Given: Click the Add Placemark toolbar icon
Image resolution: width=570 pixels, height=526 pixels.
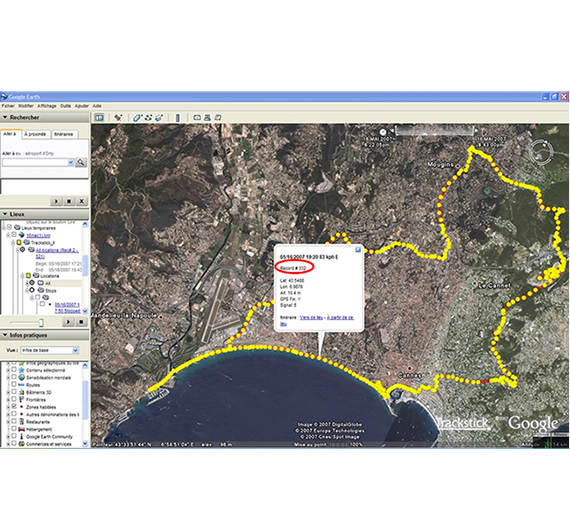Looking at the screenshot, I should pos(118,117).
